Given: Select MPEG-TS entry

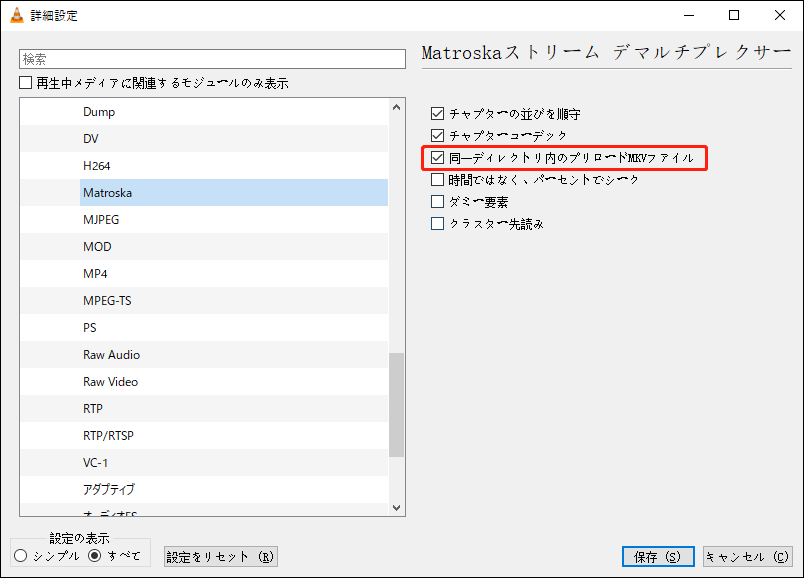Looking at the screenshot, I should pyautogui.click(x=204, y=301).
